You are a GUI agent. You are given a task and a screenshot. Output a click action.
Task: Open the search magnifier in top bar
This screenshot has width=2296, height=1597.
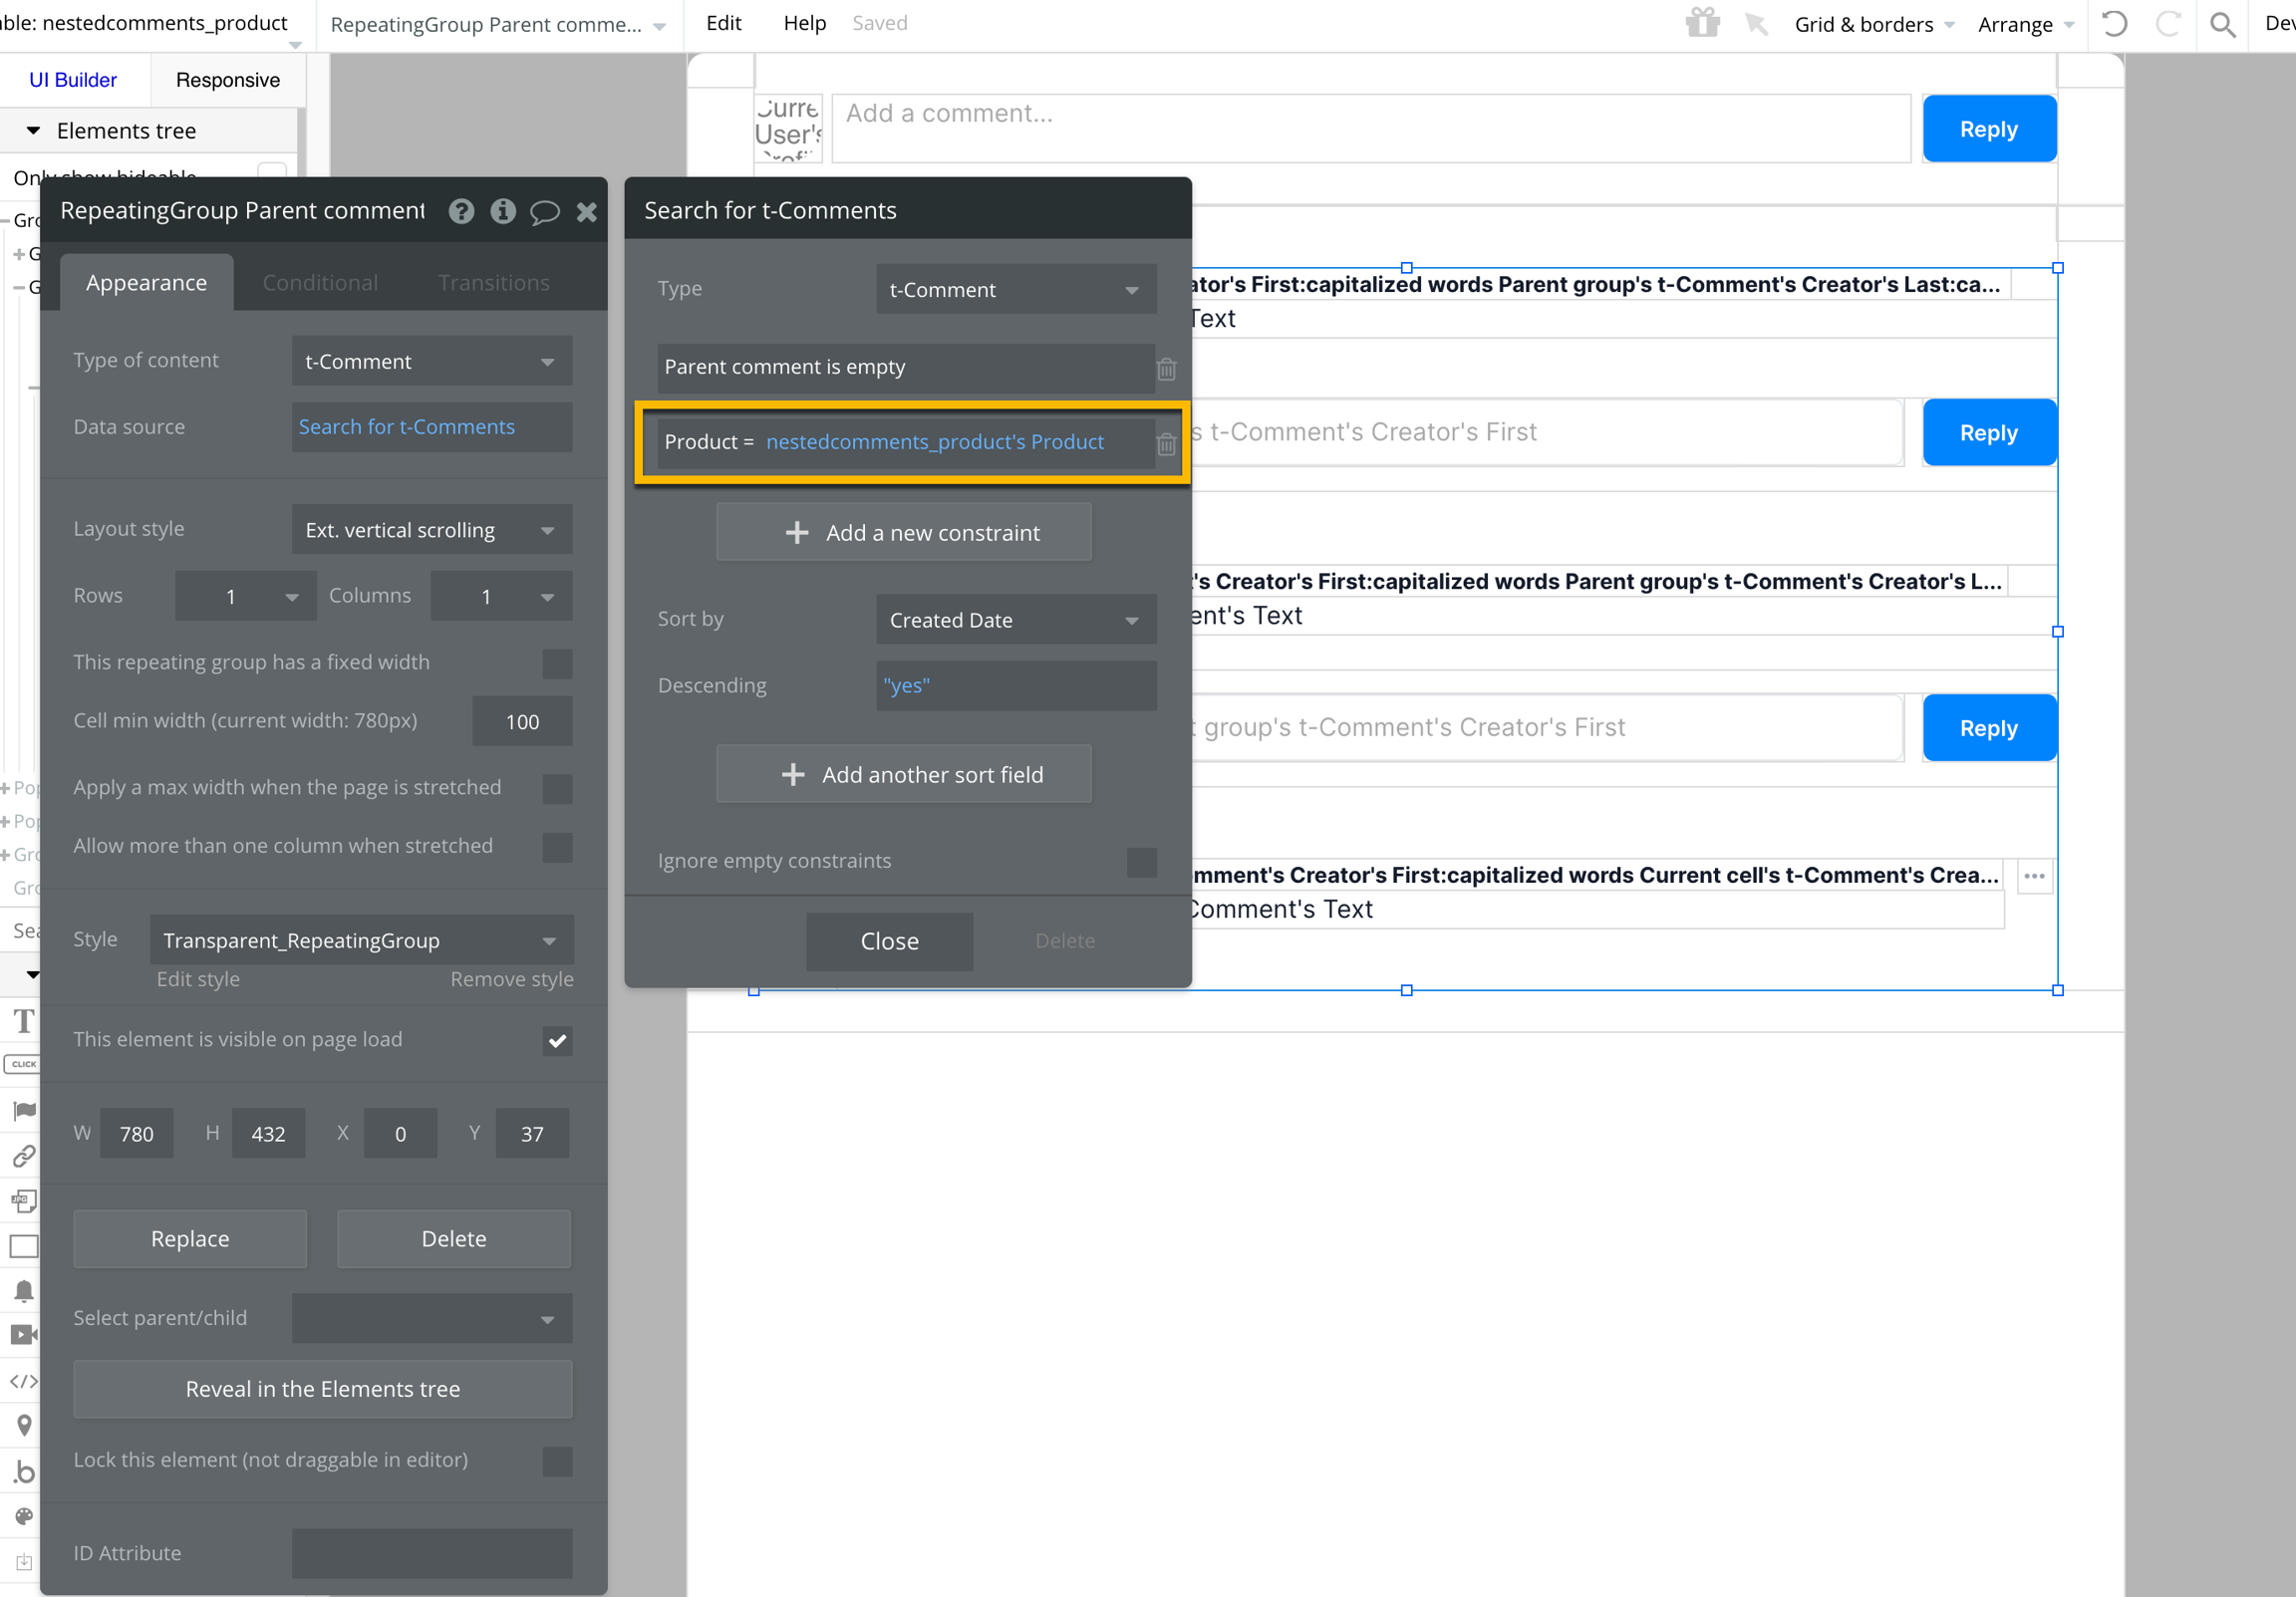(2222, 24)
